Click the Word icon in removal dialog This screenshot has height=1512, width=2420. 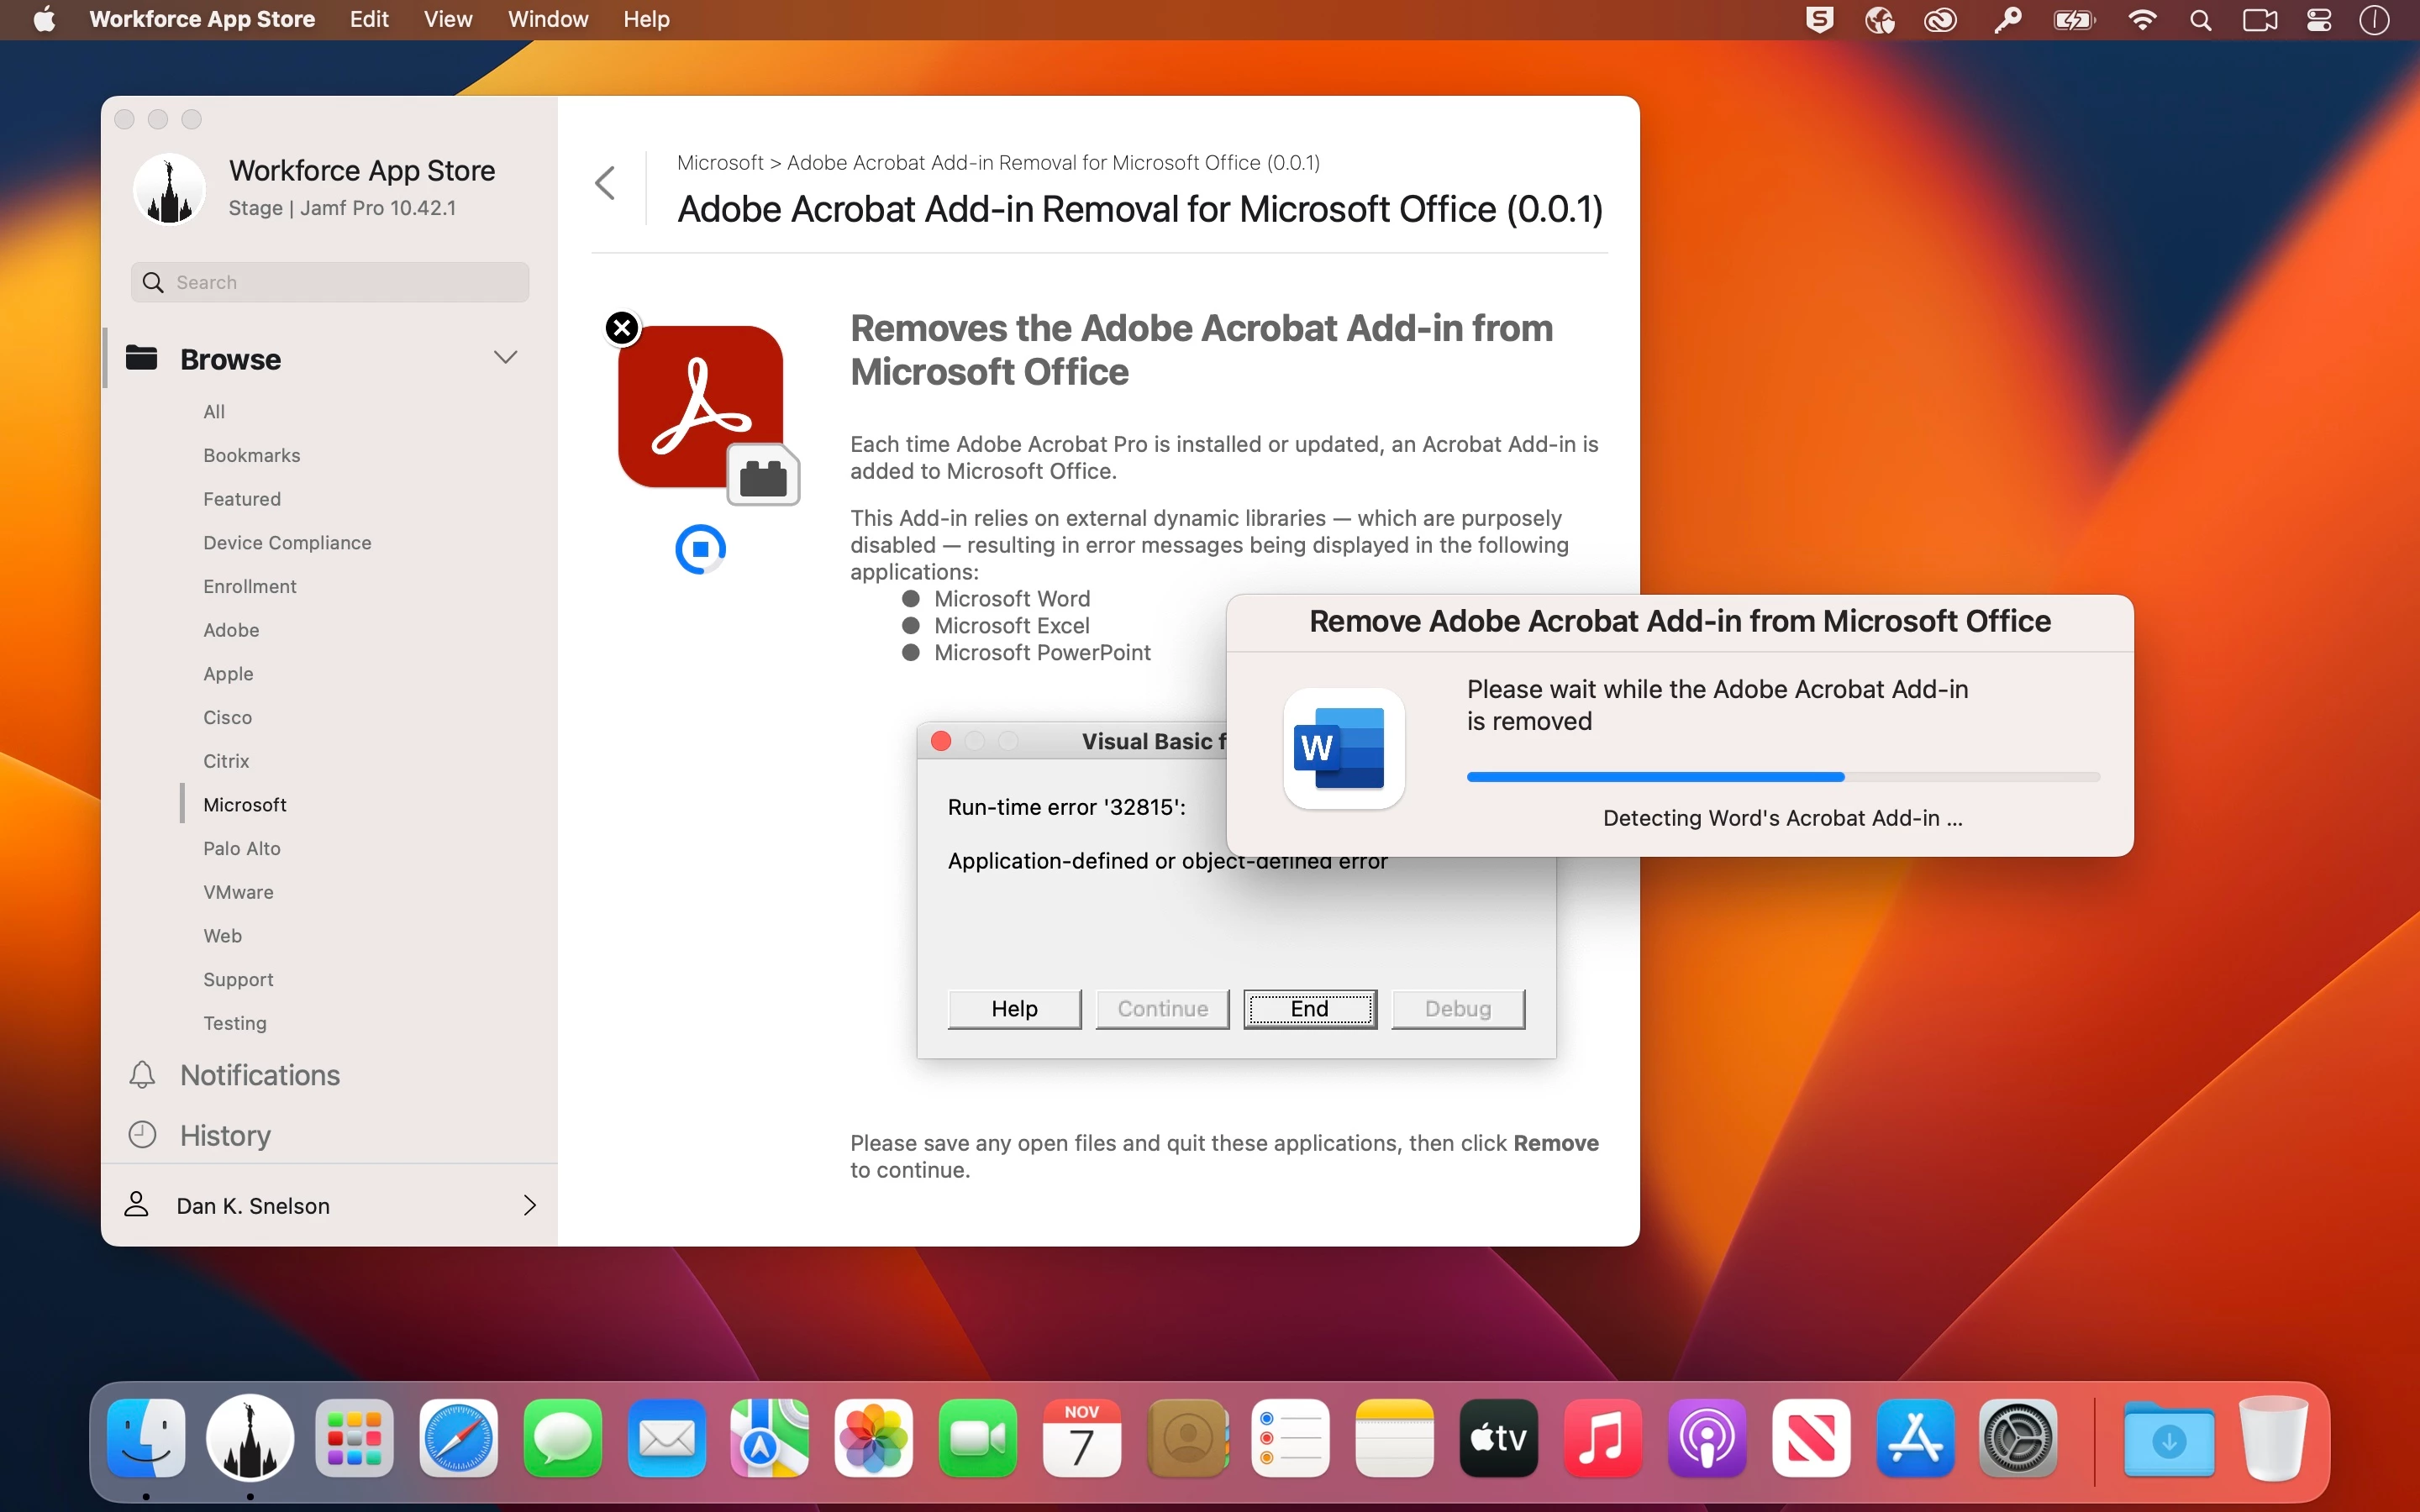[1343, 749]
